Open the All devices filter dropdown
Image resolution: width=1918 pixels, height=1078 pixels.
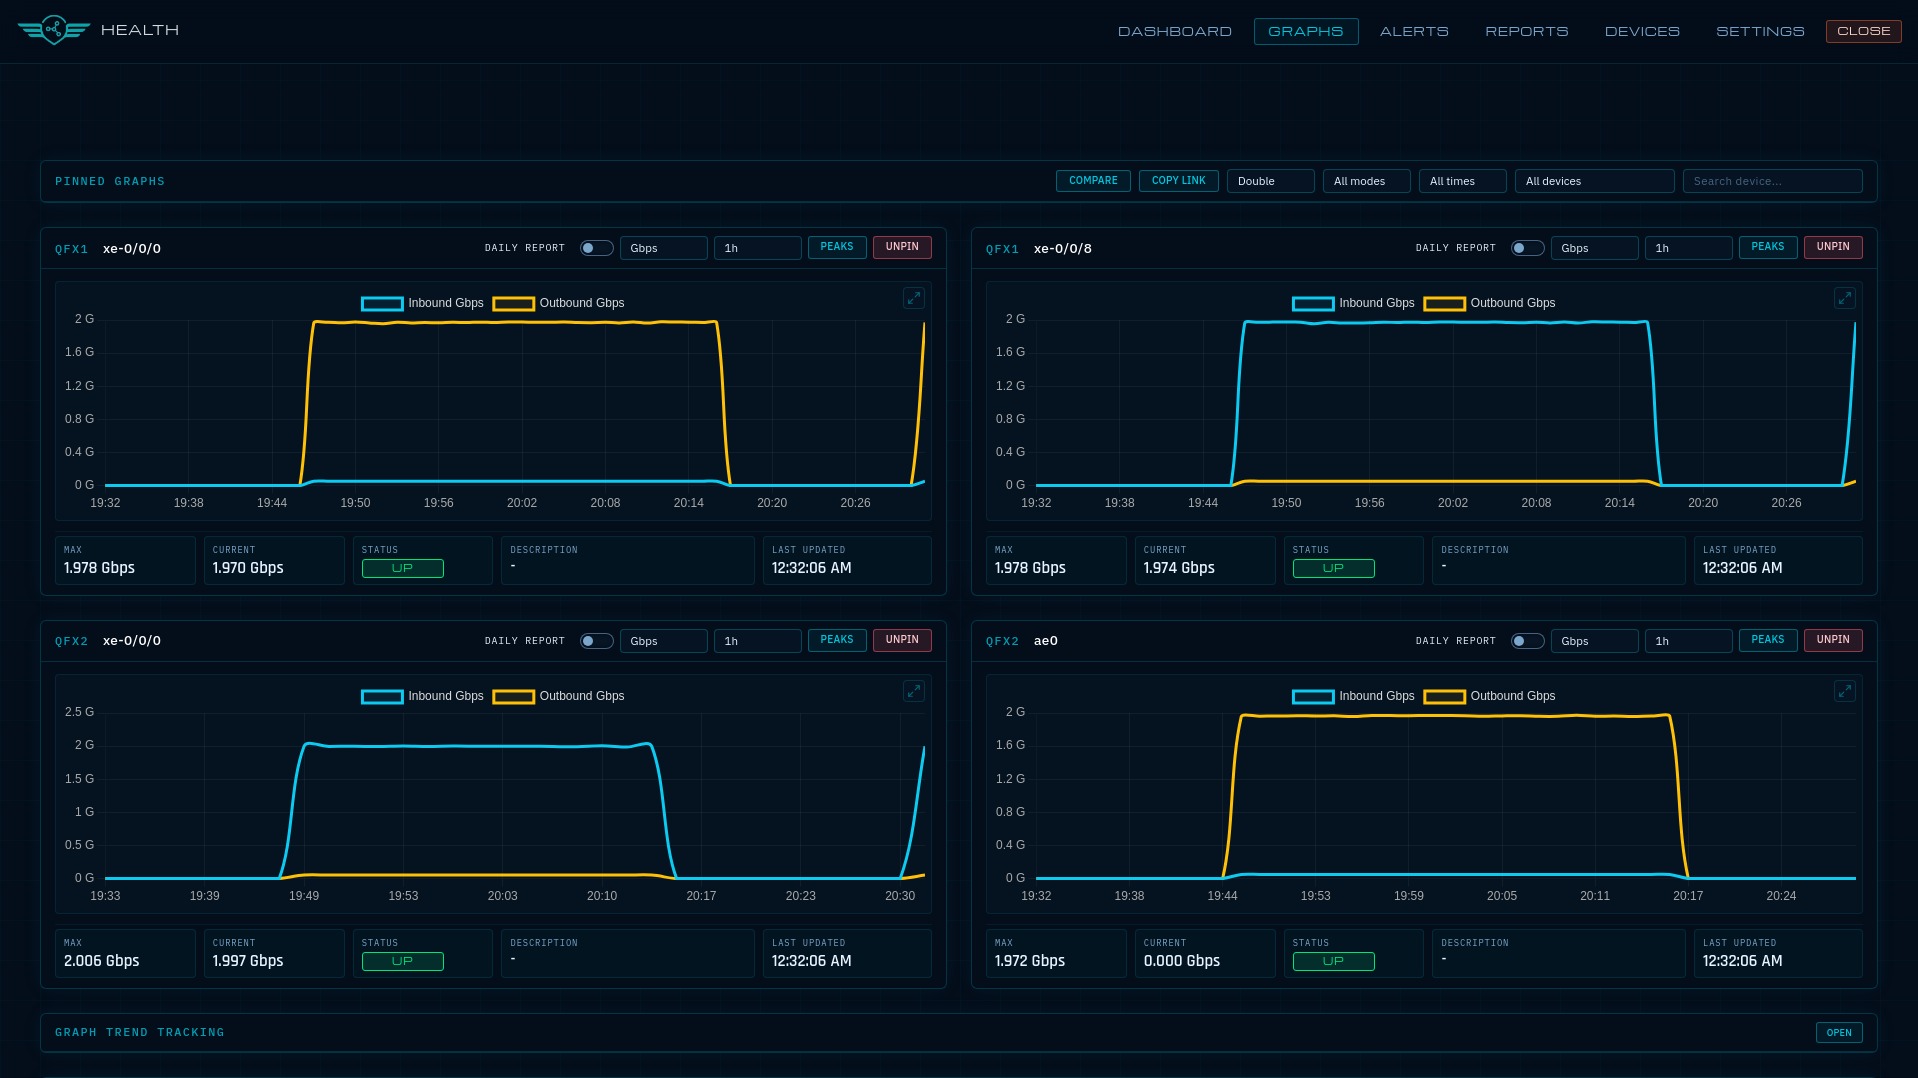[1594, 181]
